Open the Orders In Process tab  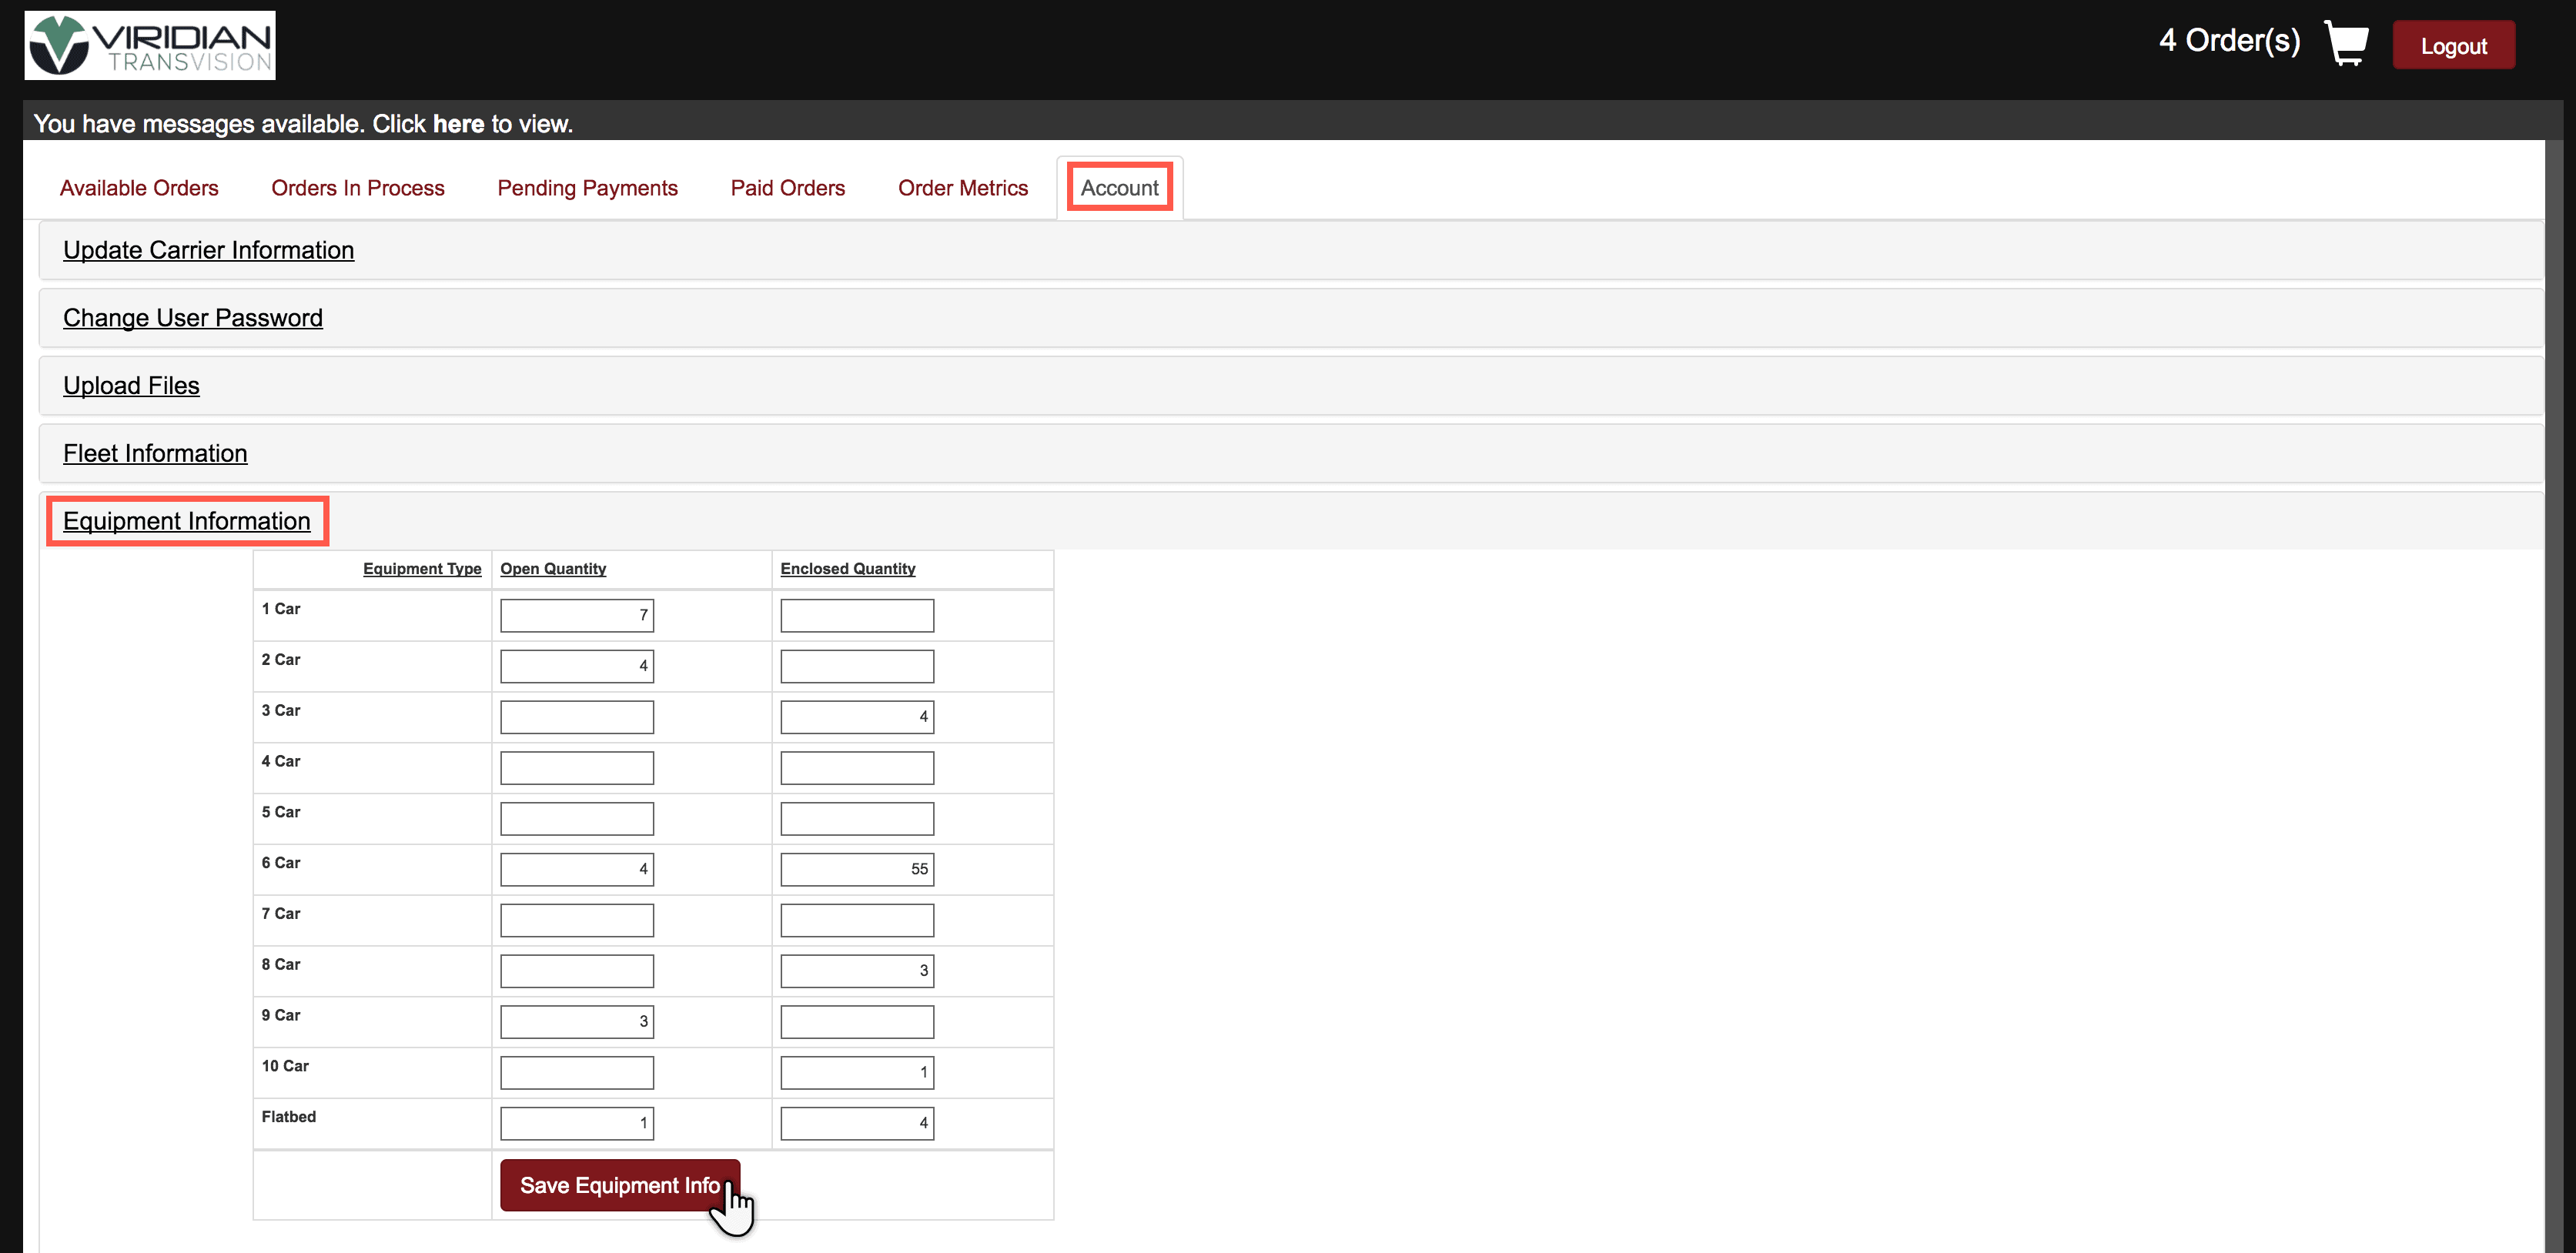click(x=357, y=188)
